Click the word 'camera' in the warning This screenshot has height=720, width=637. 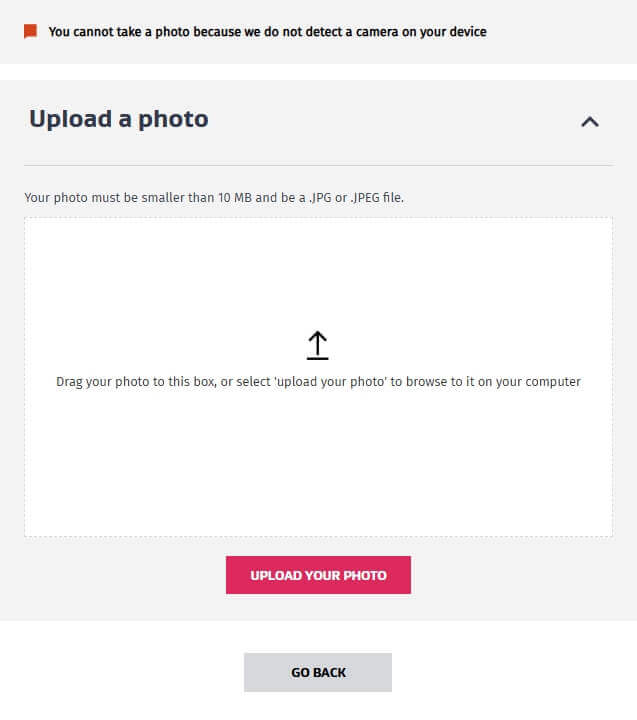366,32
